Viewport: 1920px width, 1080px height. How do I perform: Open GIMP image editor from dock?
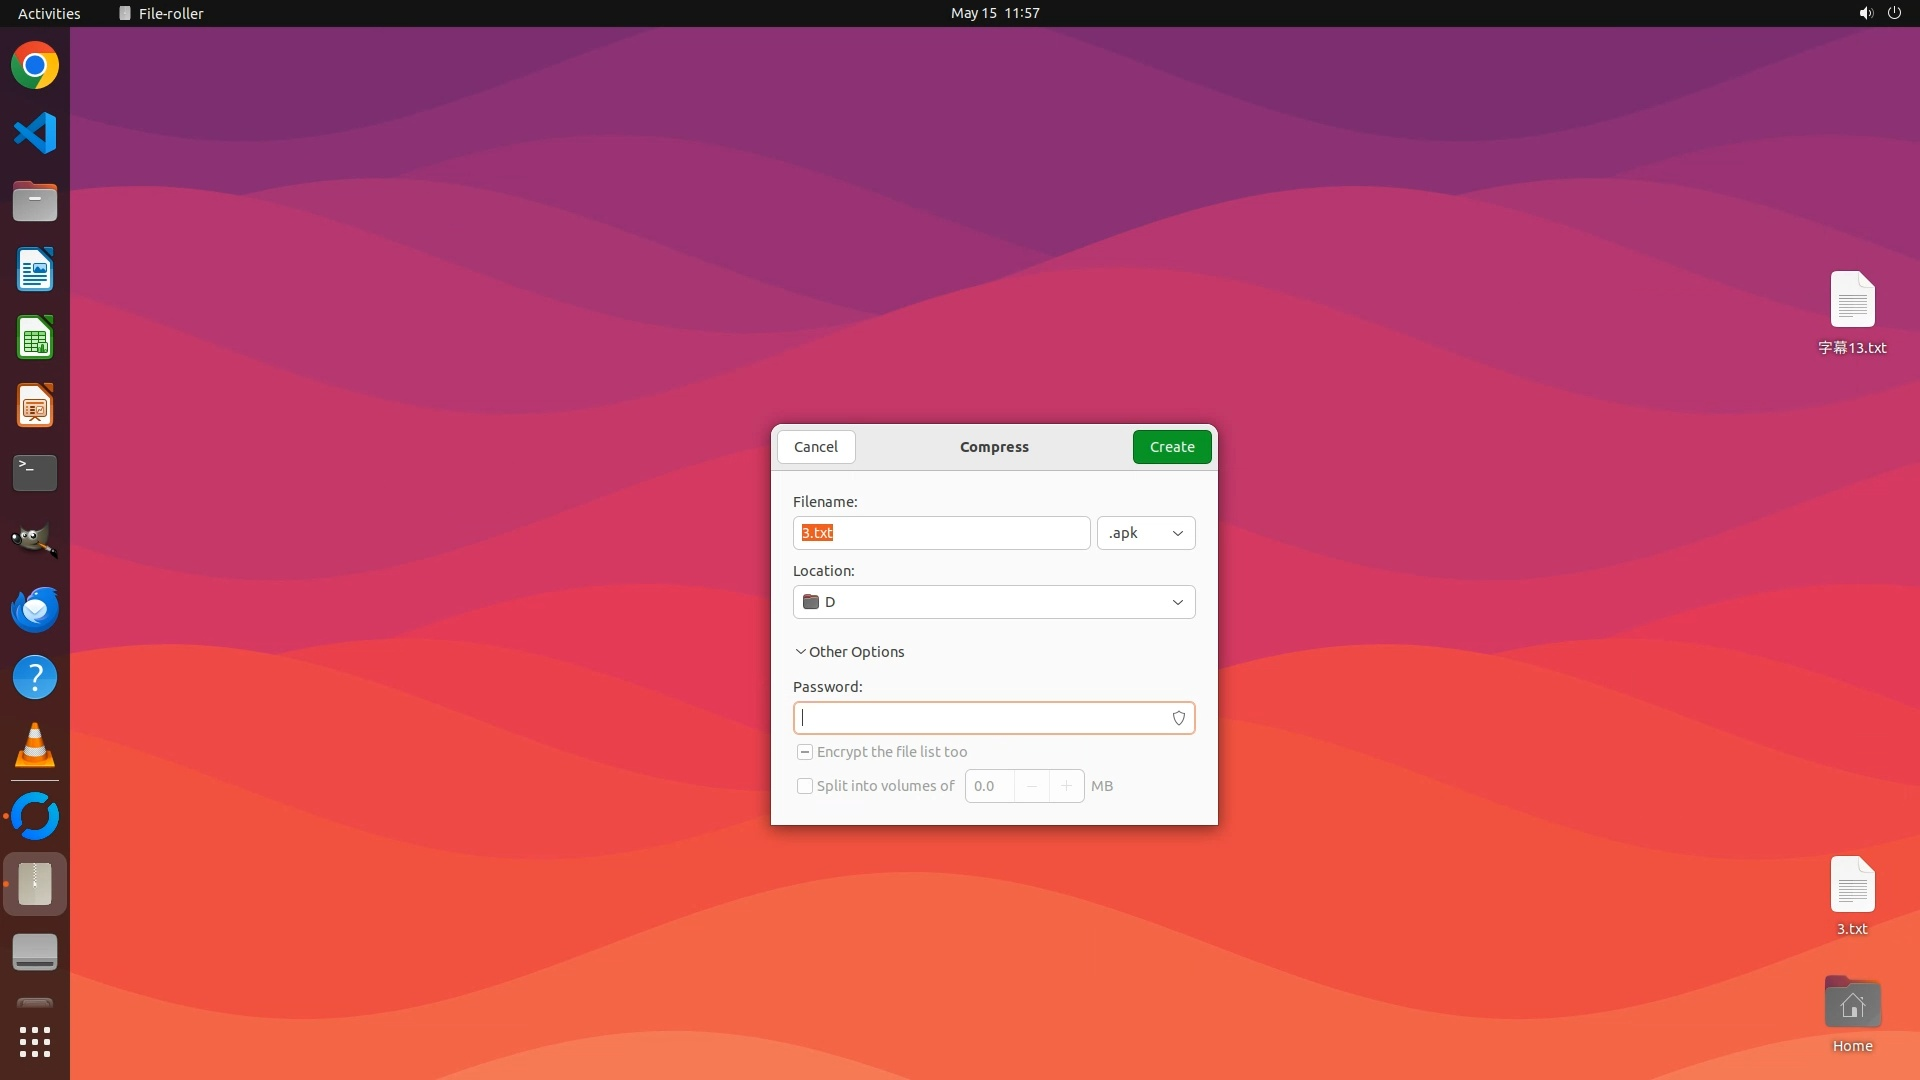35,541
